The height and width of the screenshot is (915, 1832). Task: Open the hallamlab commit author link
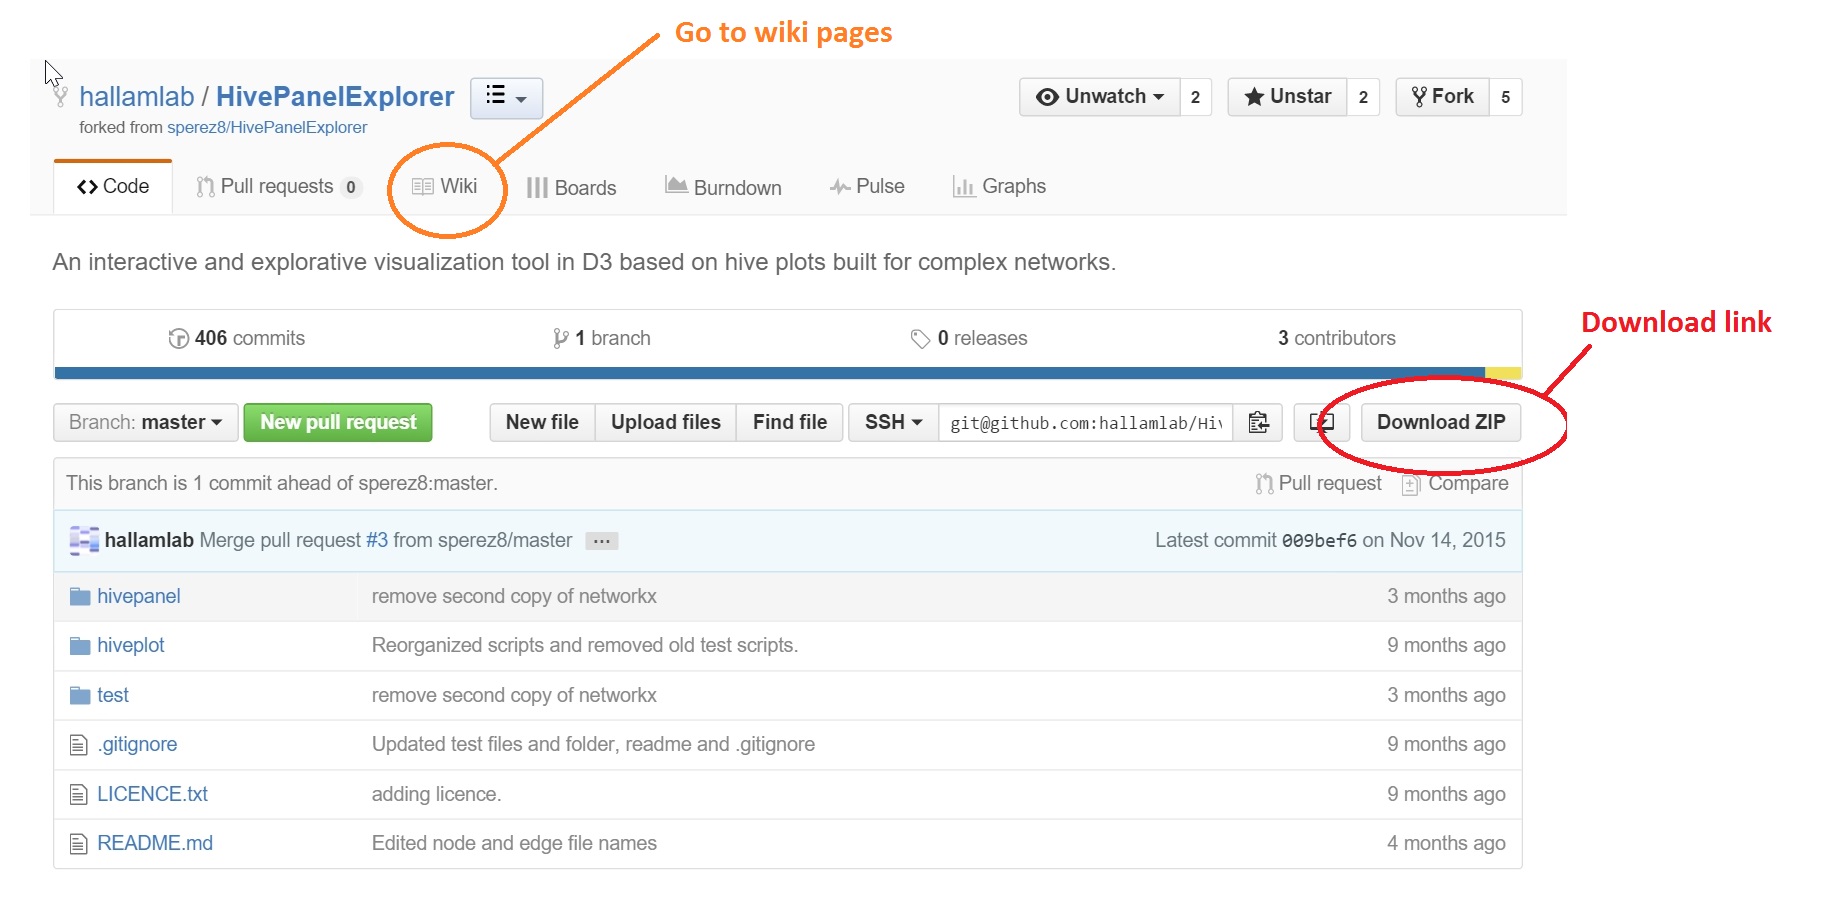(149, 540)
